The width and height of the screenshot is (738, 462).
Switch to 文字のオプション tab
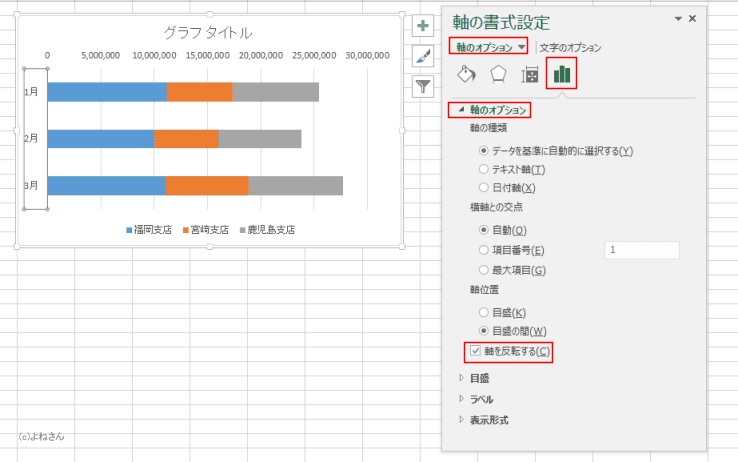(x=570, y=48)
